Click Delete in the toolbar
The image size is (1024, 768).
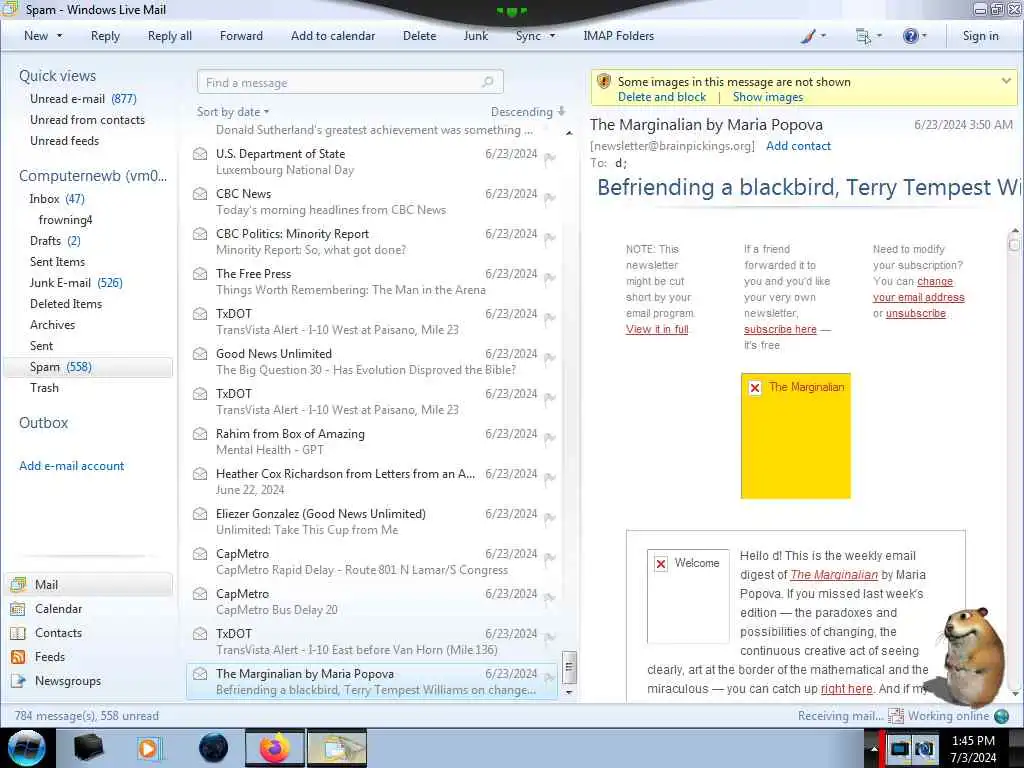click(x=419, y=36)
